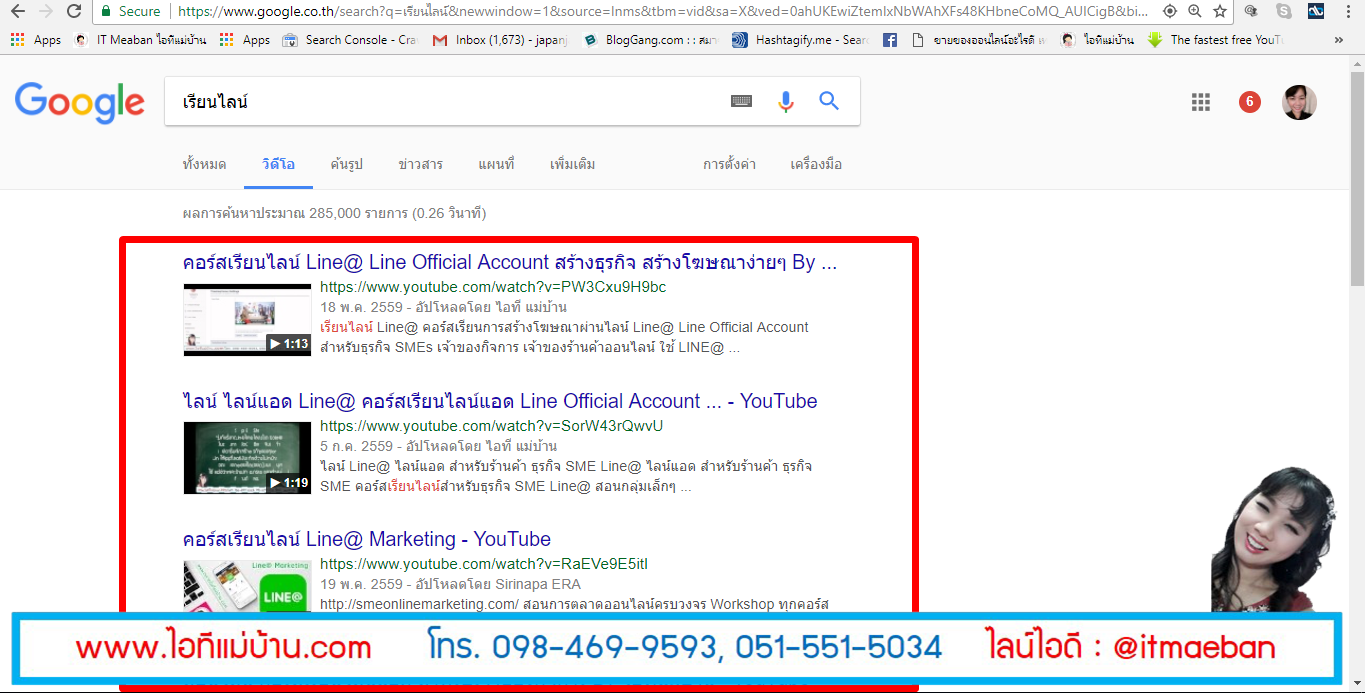Open the Google account profile picture
1365x693 pixels.
(1299, 102)
